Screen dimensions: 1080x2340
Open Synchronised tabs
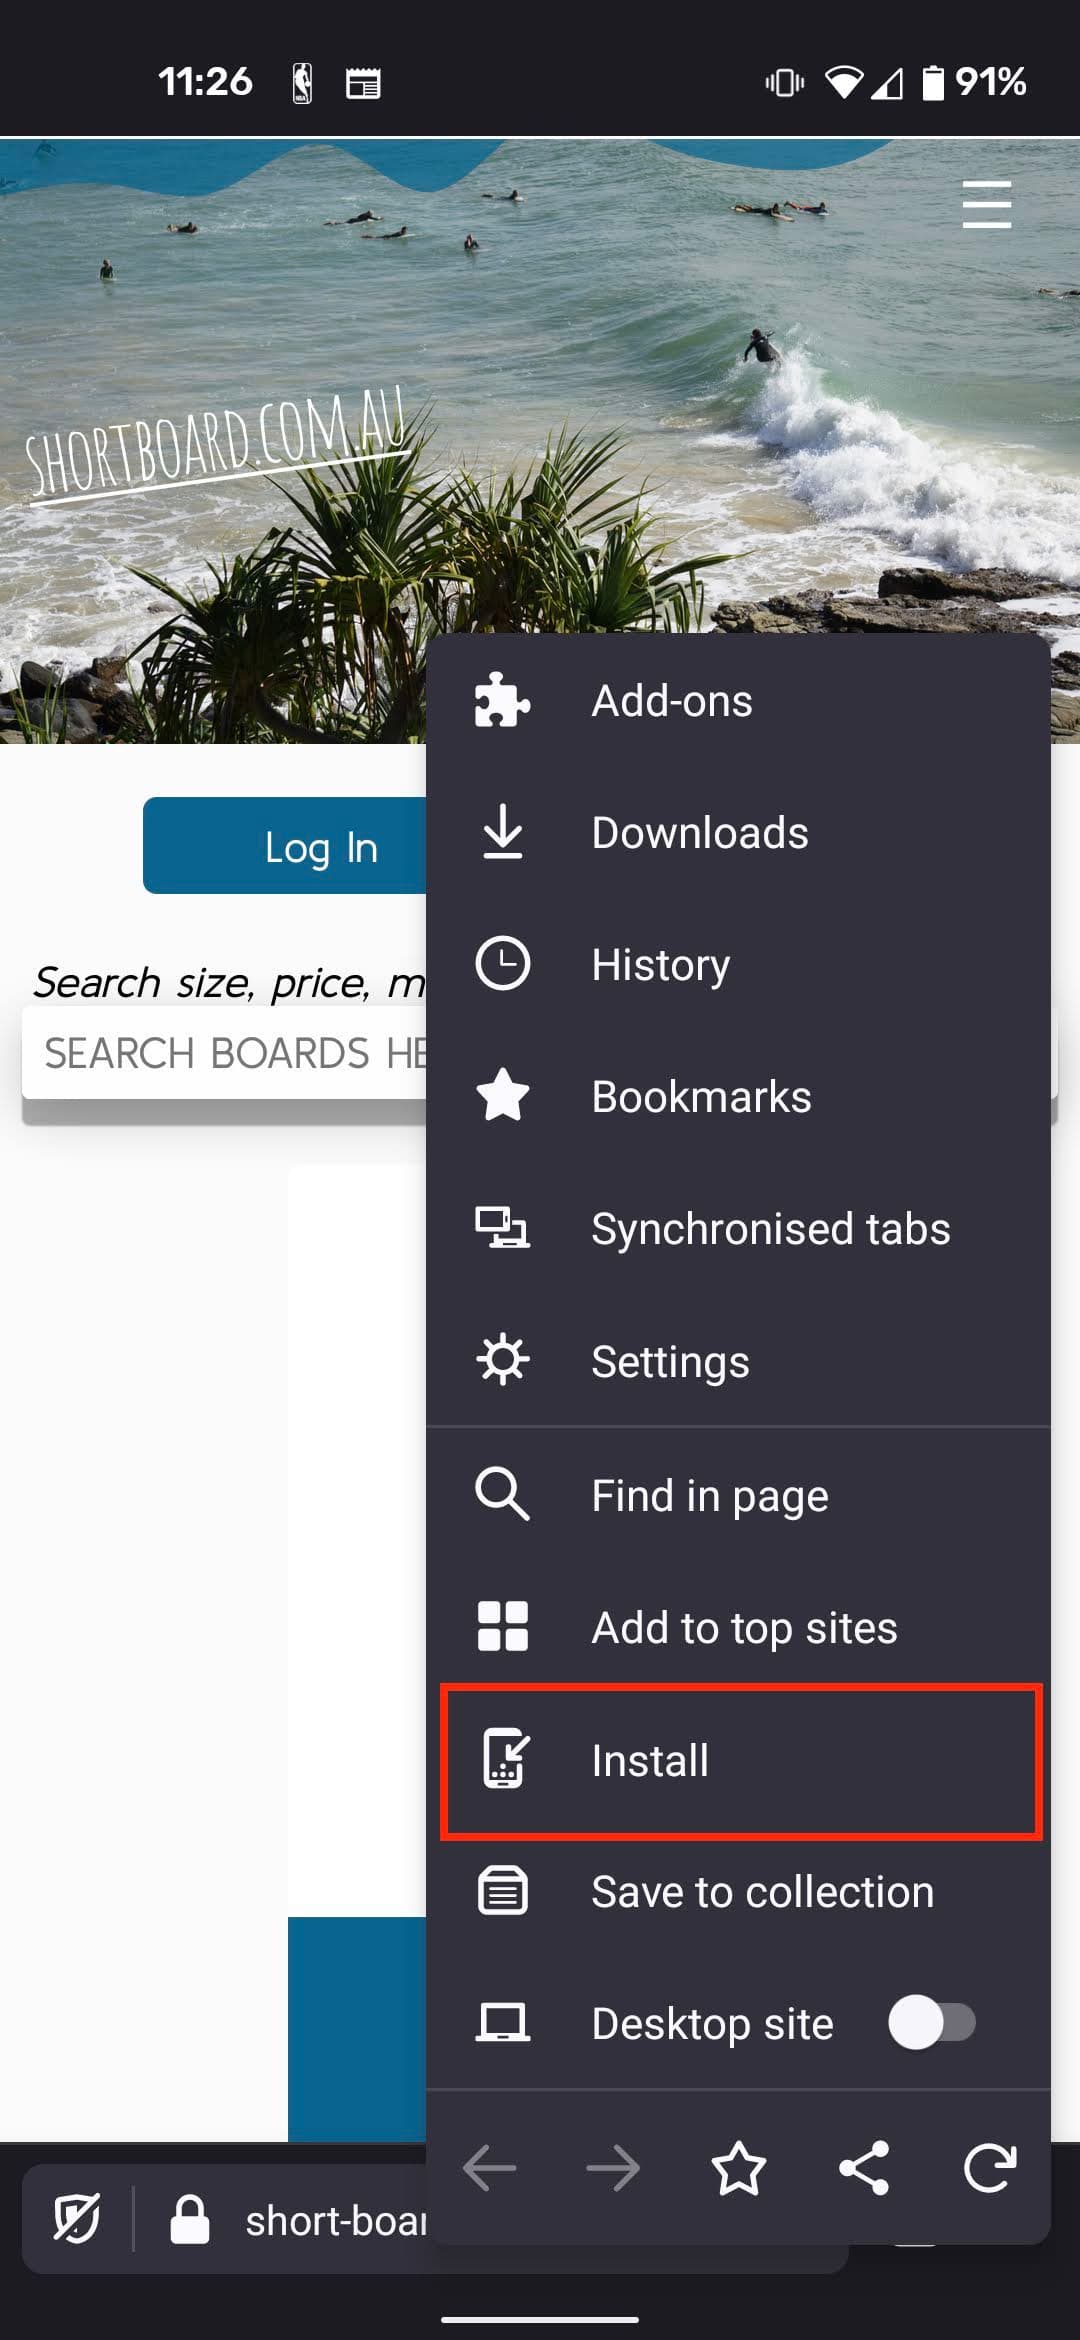pyautogui.click(x=738, y=1229)
